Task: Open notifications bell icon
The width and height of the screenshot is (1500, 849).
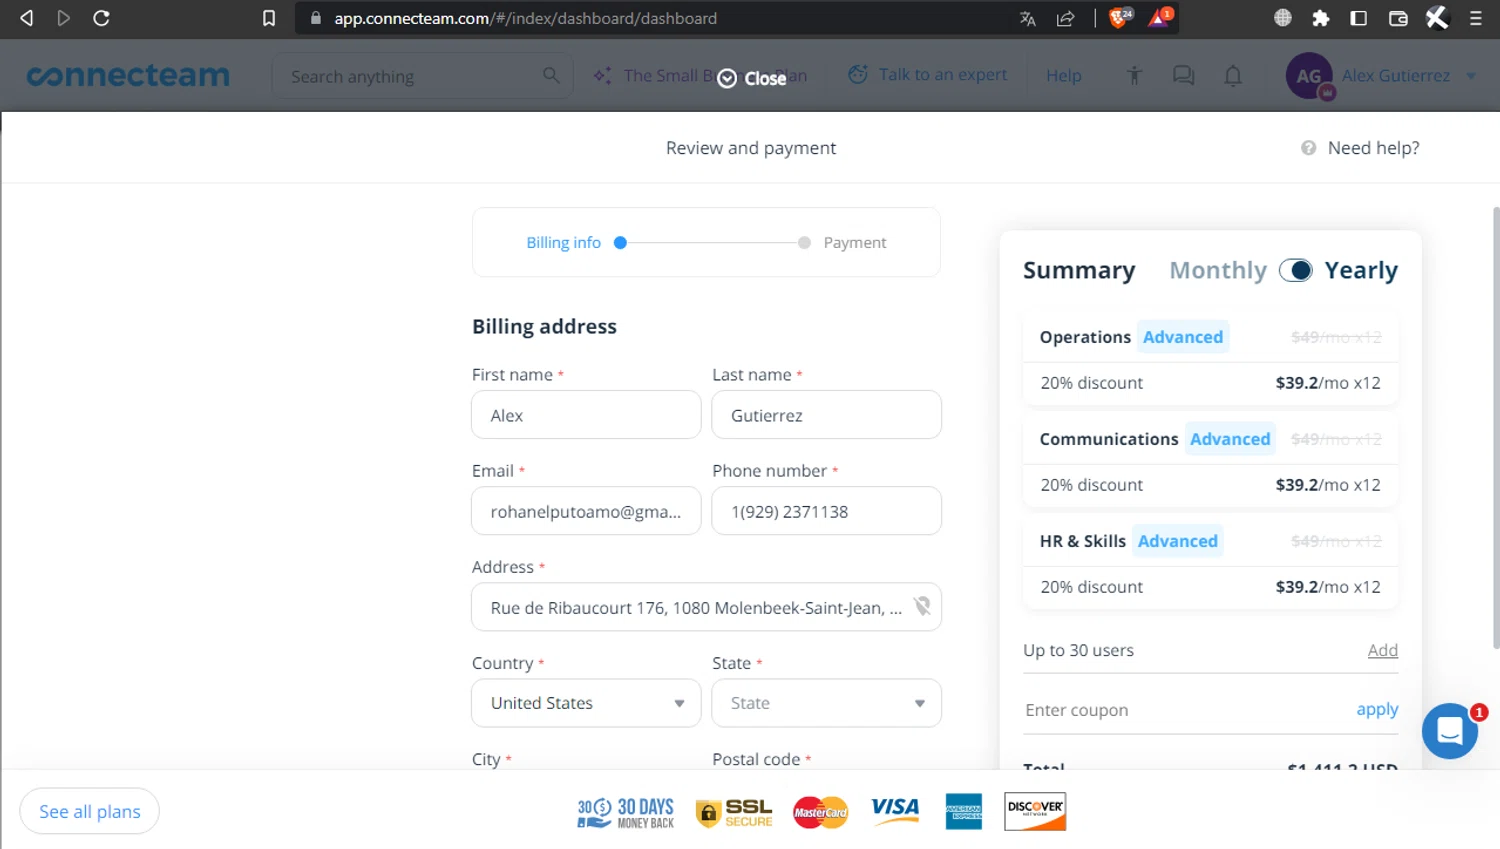Action: [x=1233, y=75]
